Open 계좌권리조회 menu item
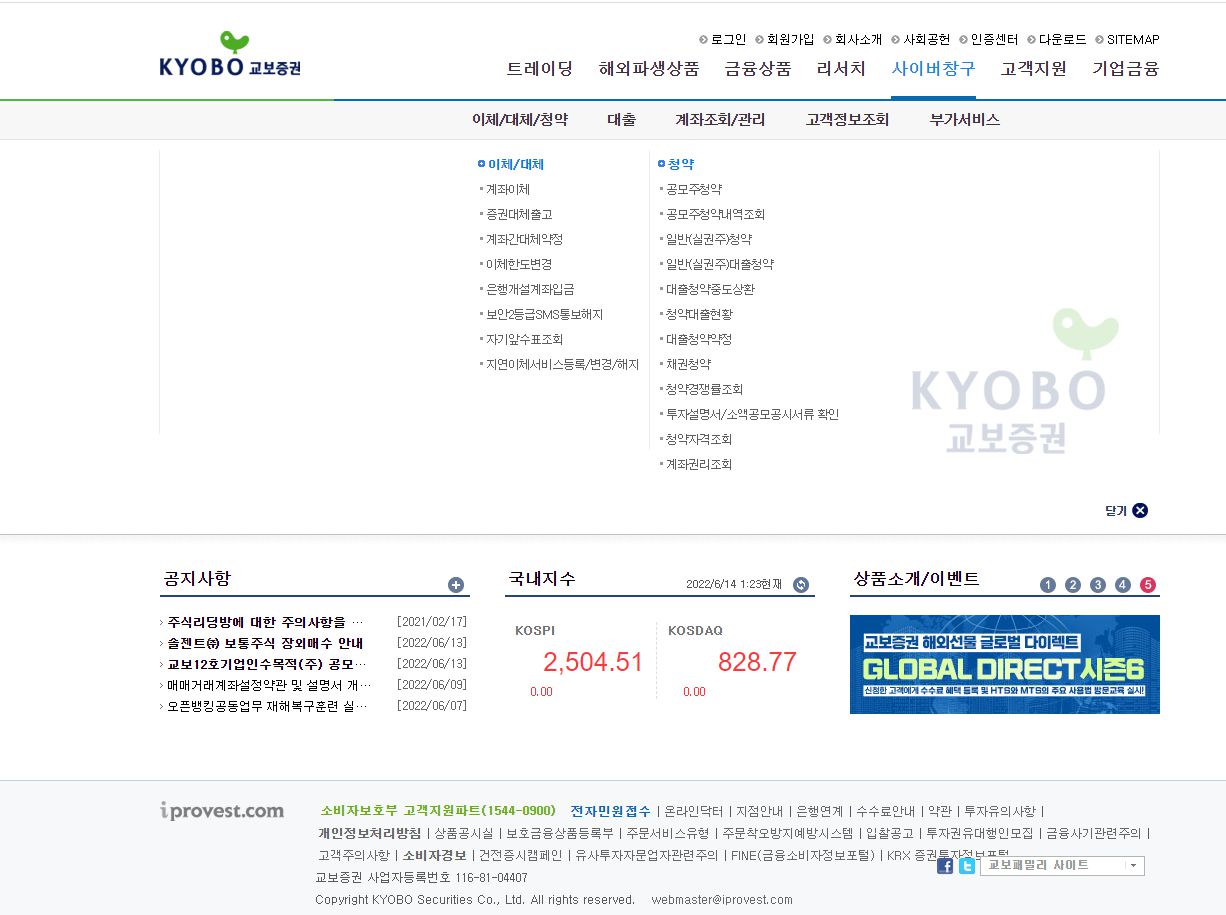The width and height of the screenshot is (1226, 915). pyautogui.click(x=699, y=464)
